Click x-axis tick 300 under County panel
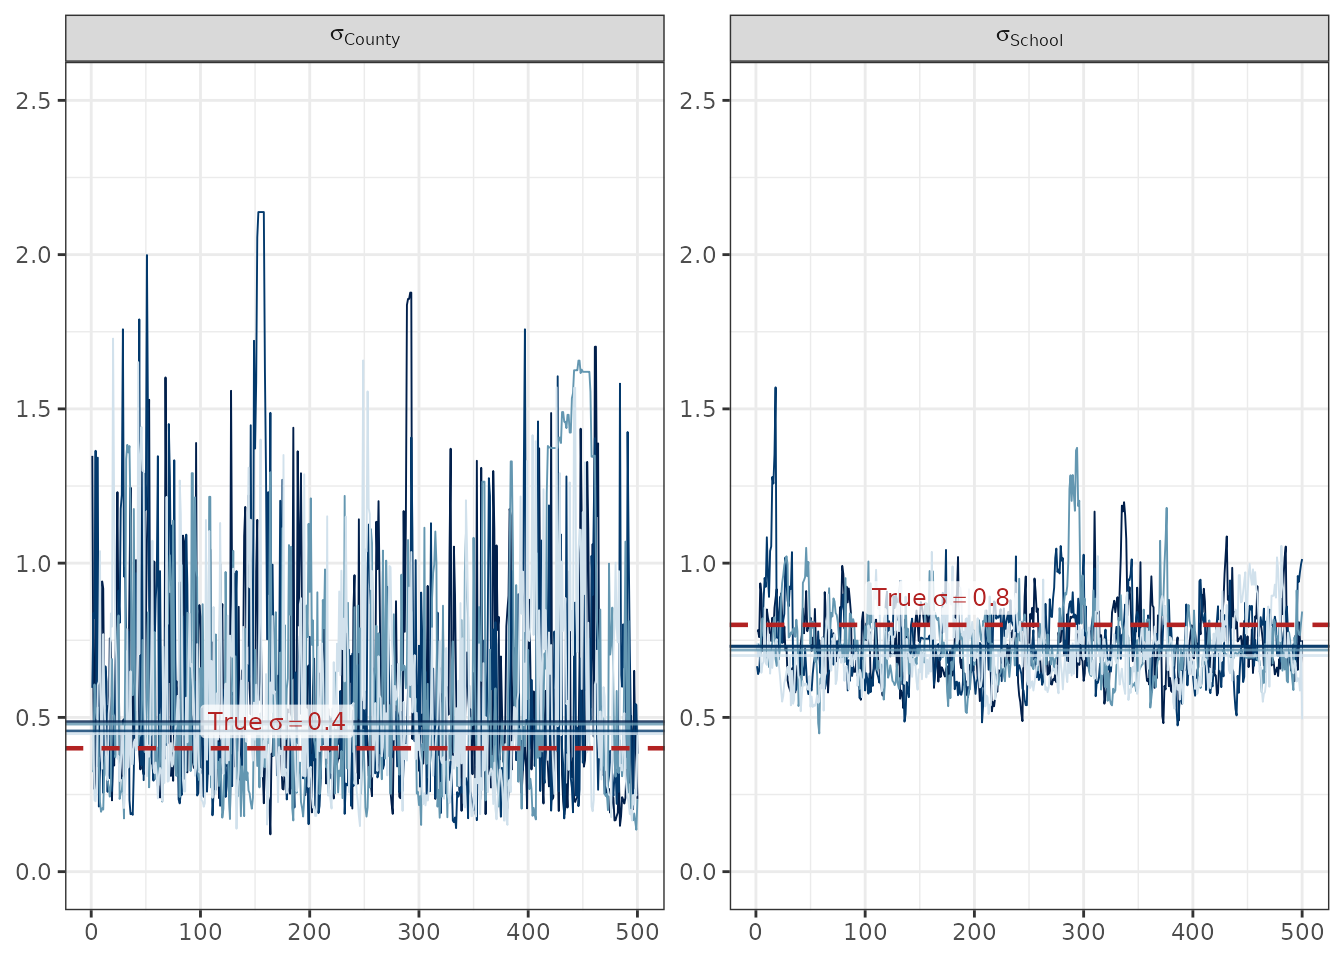Image resolution: width=1344 pixels, height=960 pixels. [x=418, y=932]
